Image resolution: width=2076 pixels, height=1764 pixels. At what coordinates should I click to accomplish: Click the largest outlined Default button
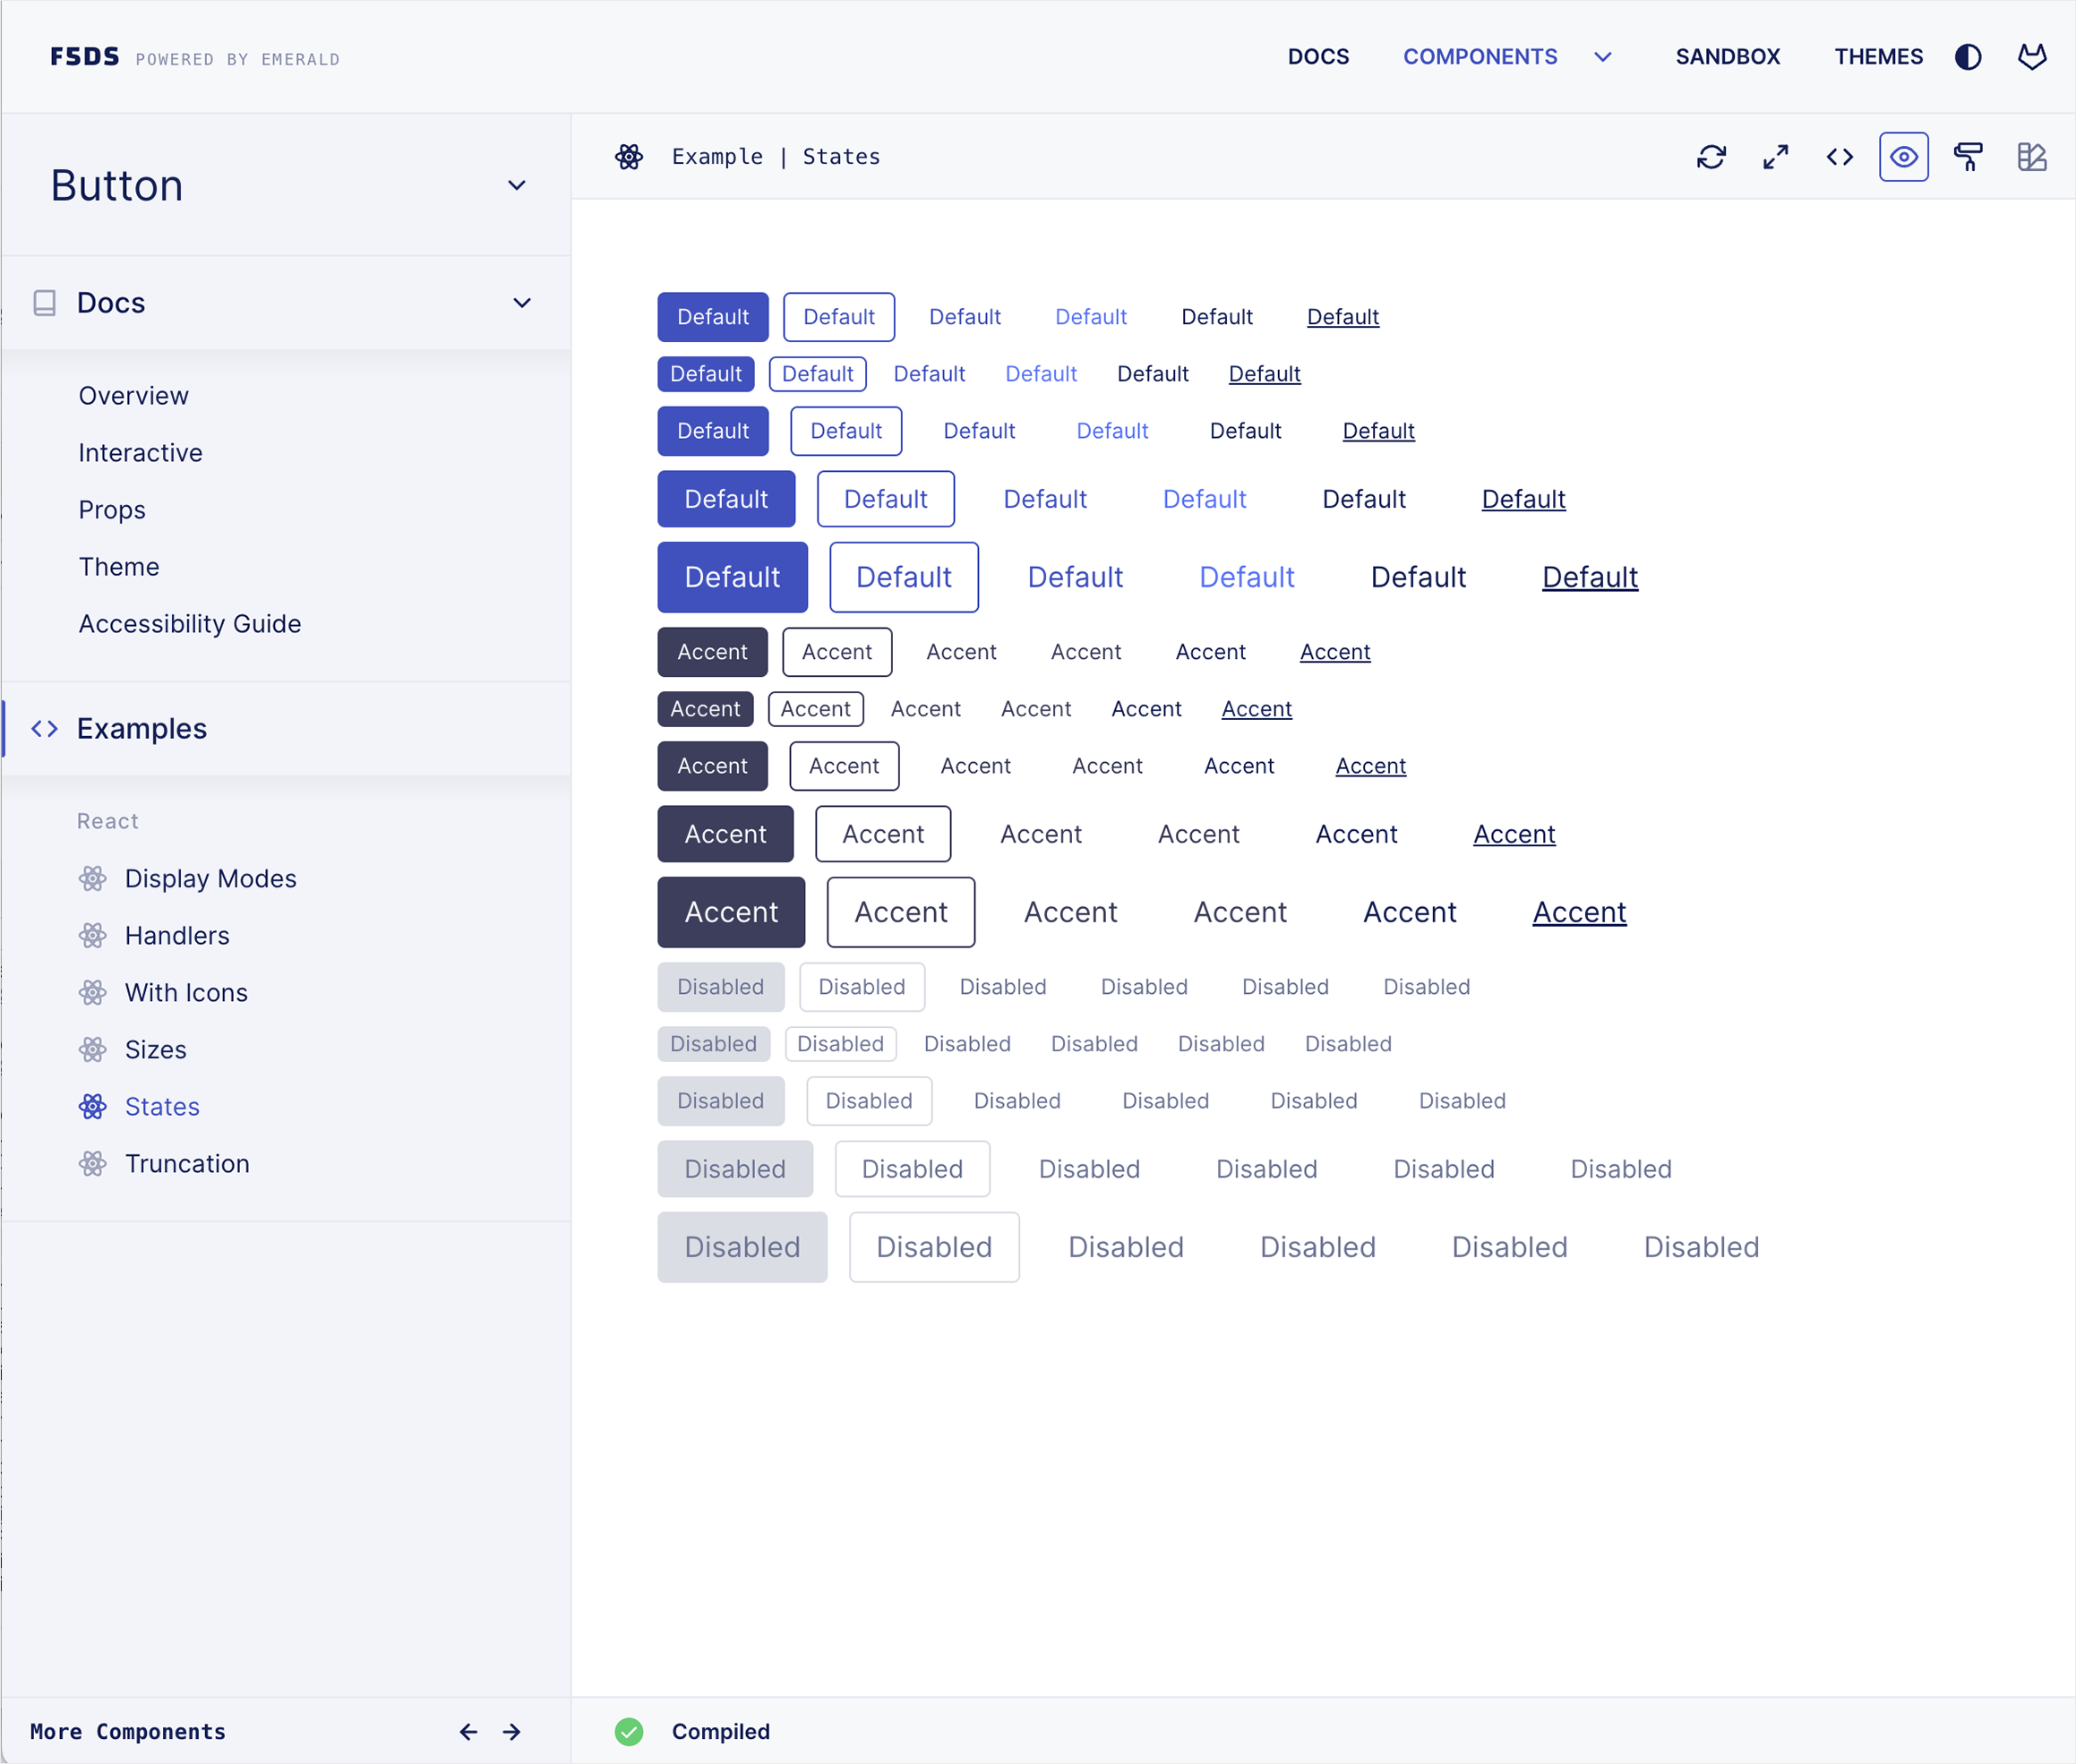[904, 577]
